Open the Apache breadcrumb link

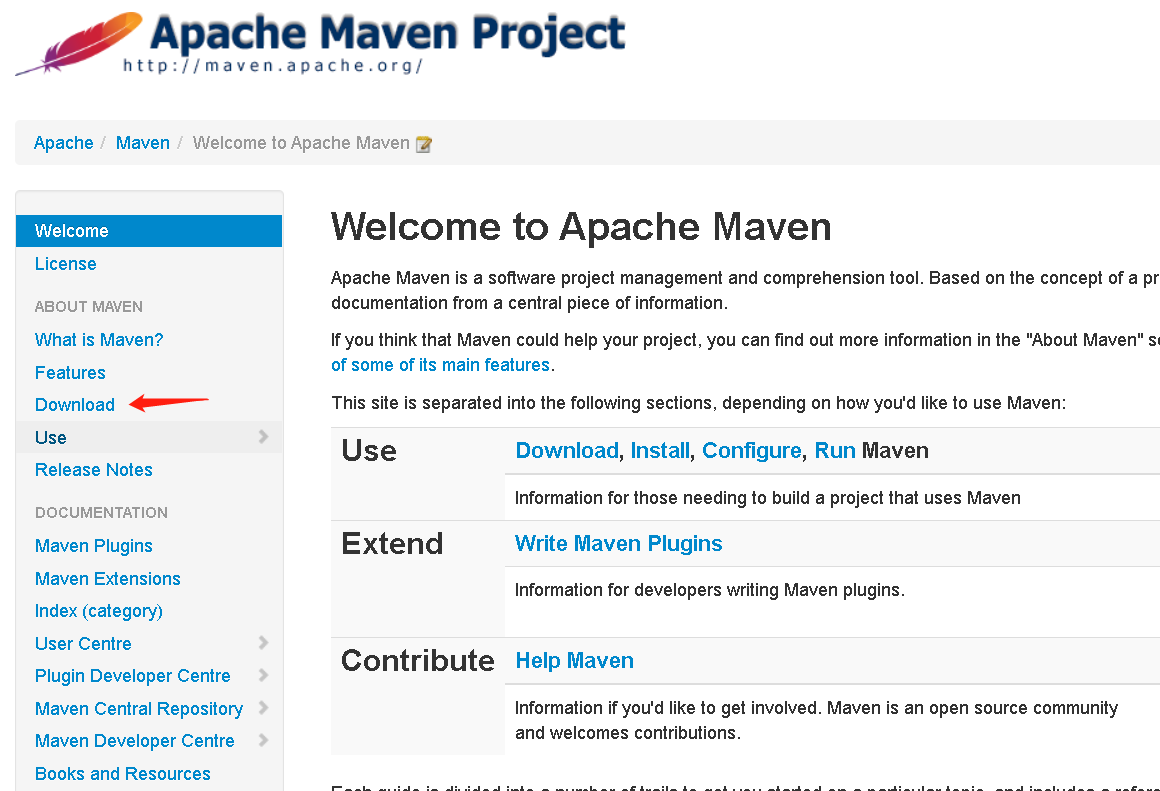(64, 143)
